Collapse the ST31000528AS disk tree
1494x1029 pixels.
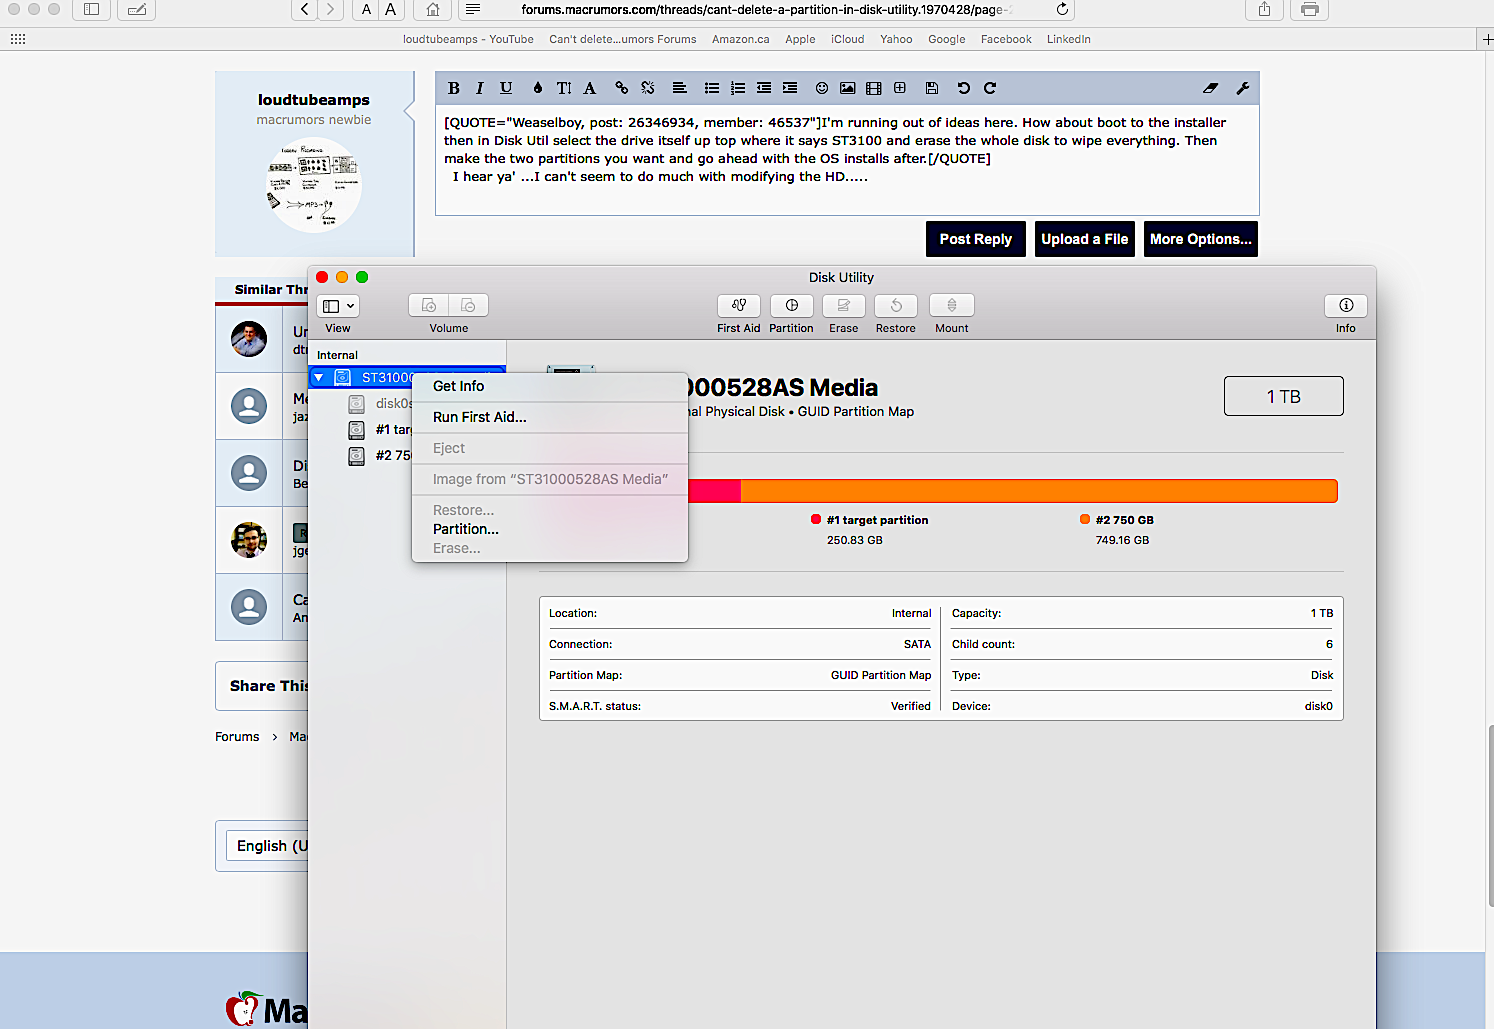click(x=318, y=377)
